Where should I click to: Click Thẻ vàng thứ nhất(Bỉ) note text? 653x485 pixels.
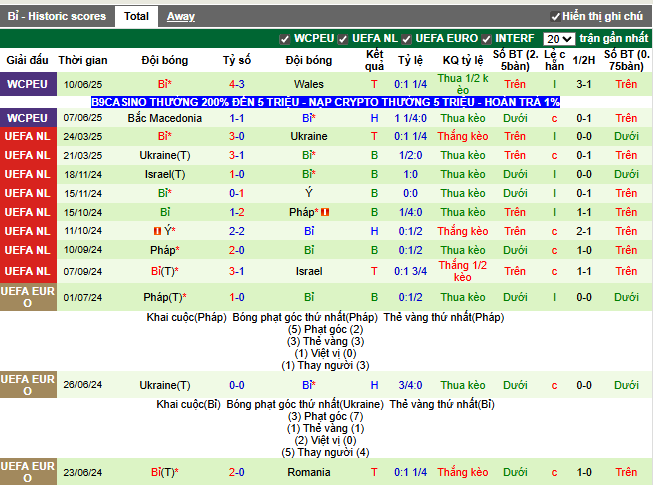(x=442, y=404)
